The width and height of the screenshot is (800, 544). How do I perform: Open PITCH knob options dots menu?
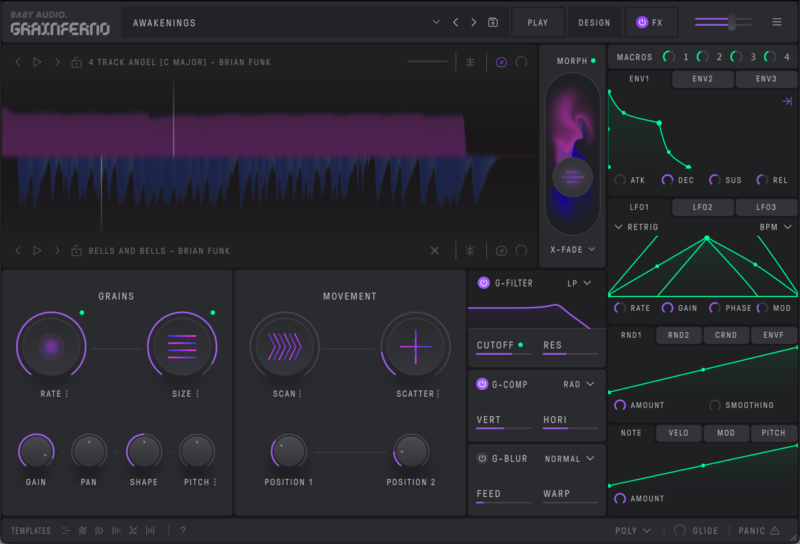(x=215, y=482)
